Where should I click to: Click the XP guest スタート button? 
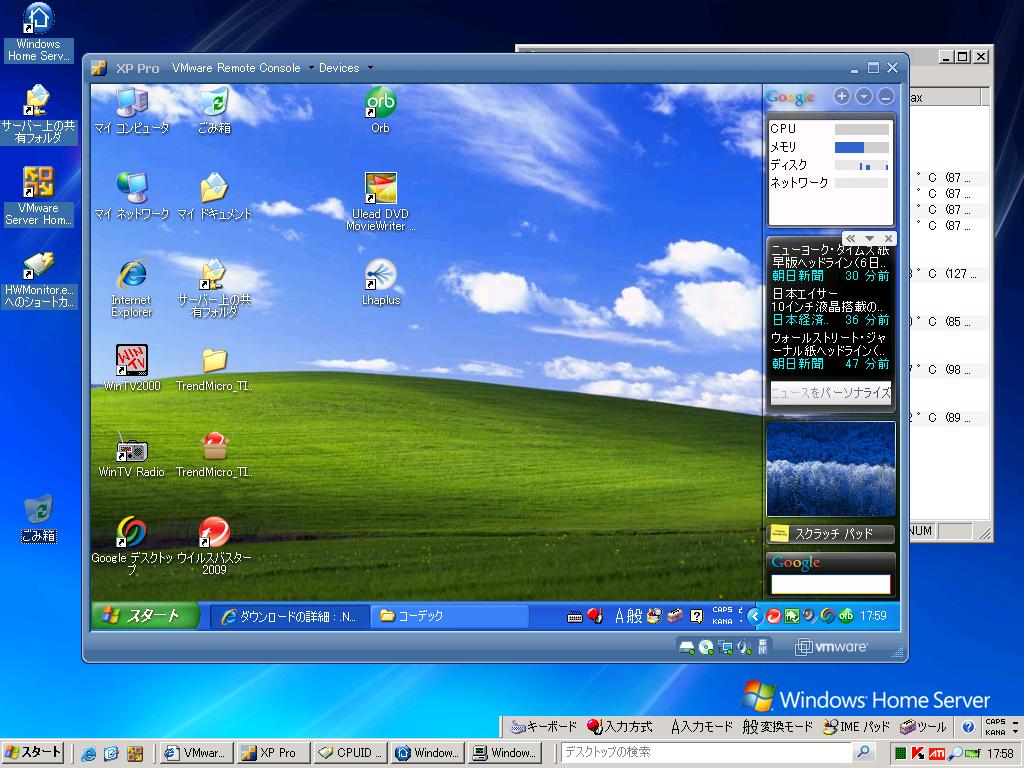pos(145,615)
